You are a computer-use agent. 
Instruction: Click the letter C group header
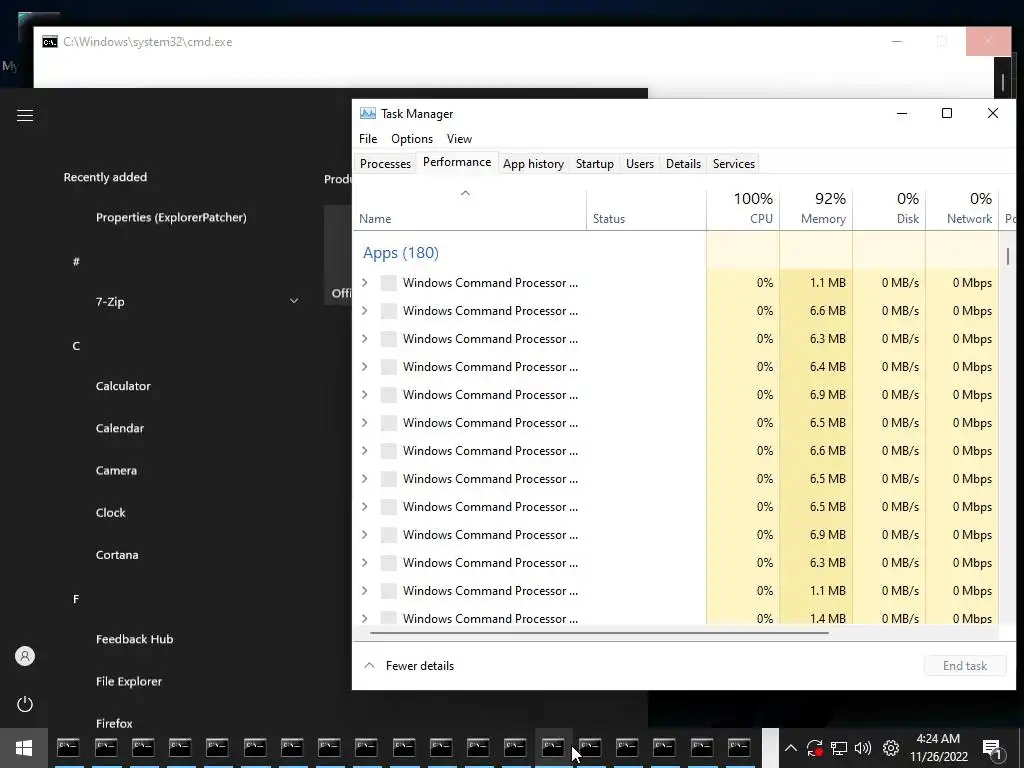(76, 346)
